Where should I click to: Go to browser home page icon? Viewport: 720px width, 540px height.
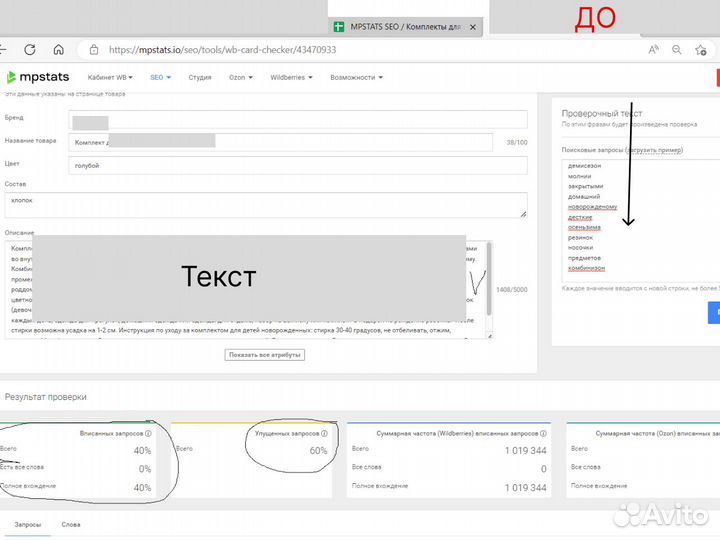tap(58, 50)
